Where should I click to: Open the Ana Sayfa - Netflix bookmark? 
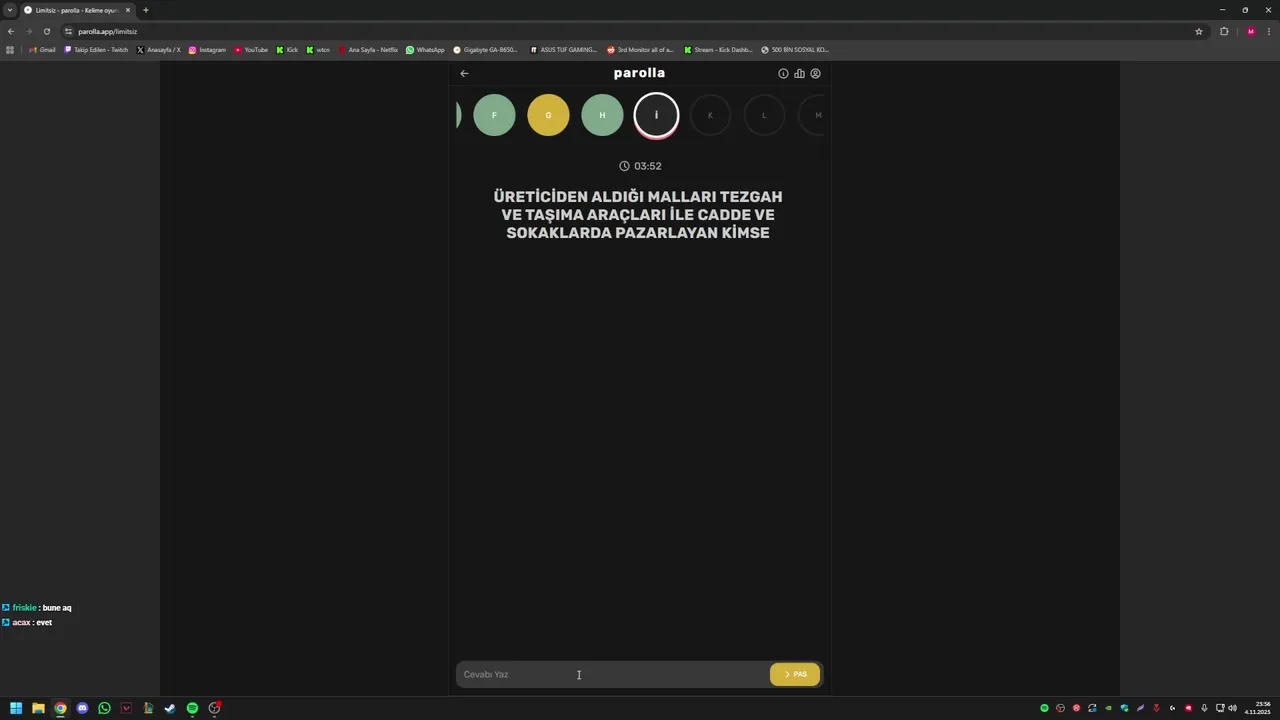tap(368, 49)
